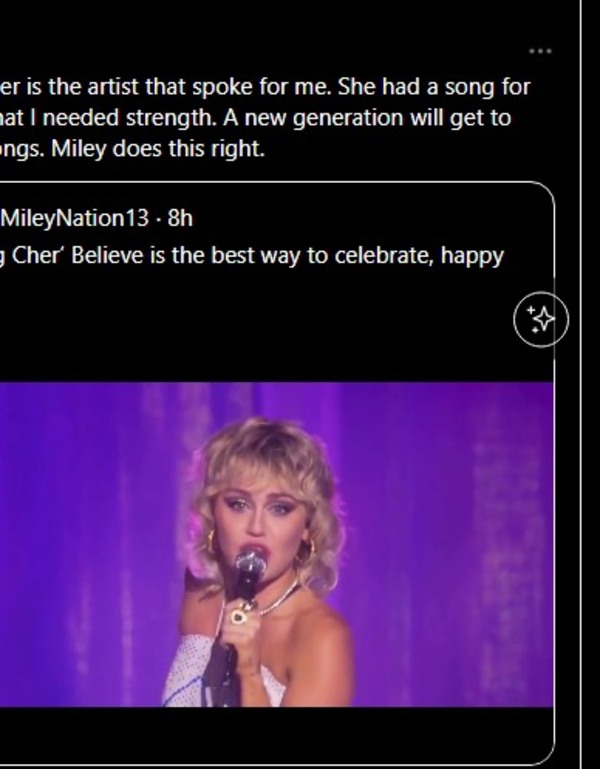This screenshot has width=600, height=769.
Task: Click the word 'happy' in the quoted post
Action: click(x=472, y=257)
